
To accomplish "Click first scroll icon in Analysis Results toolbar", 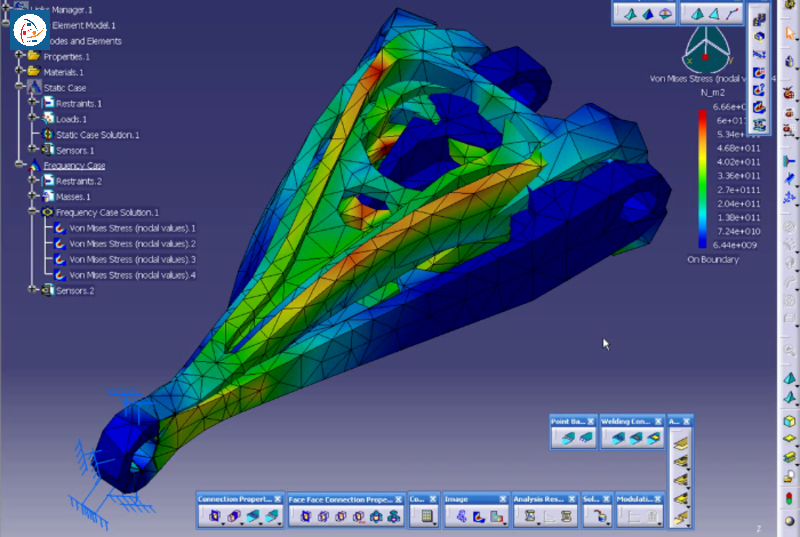I will pyautogui.click(x=530, y=516).
